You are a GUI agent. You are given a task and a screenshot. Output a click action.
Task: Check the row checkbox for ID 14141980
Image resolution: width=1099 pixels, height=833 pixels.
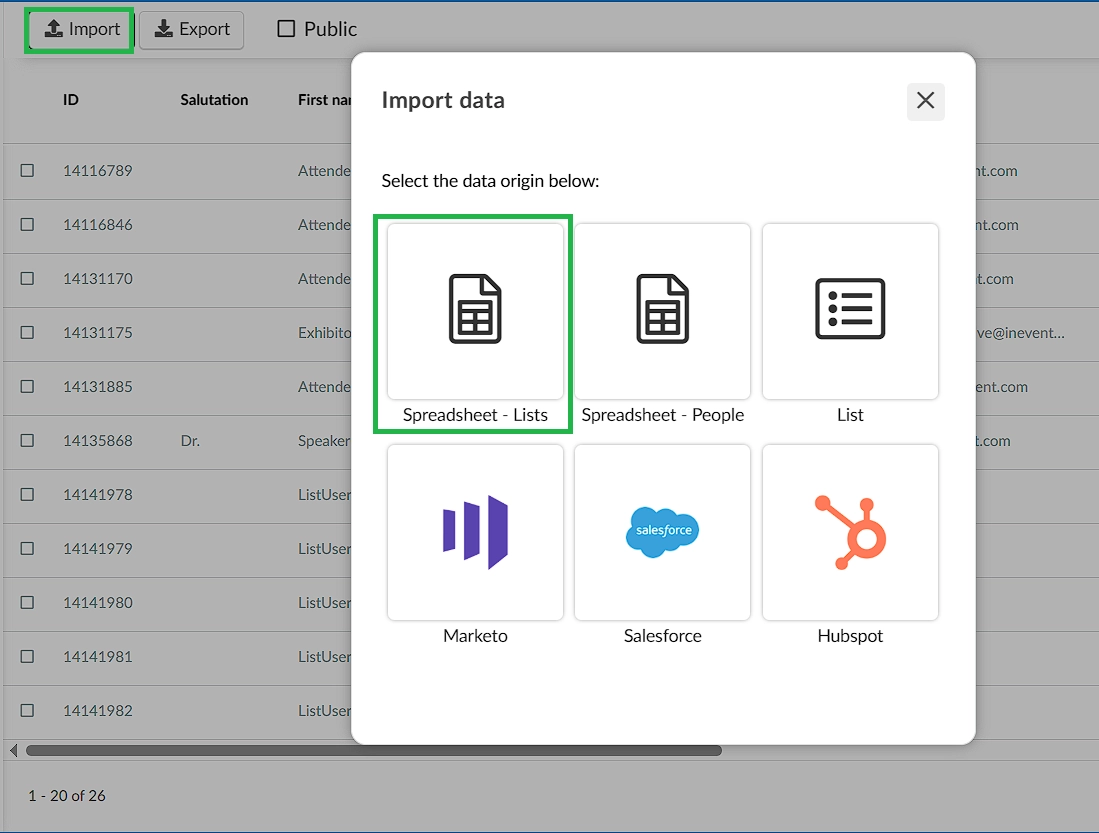coord(27,602)
